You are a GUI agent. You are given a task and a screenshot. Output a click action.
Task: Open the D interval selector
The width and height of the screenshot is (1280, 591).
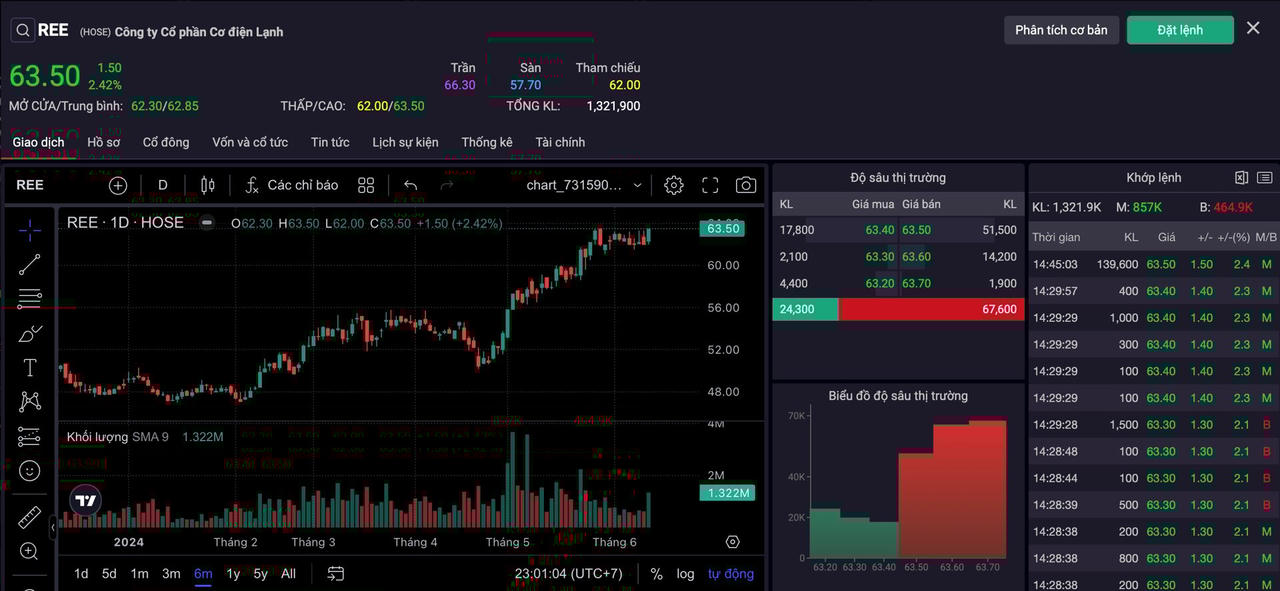[163, 185]
